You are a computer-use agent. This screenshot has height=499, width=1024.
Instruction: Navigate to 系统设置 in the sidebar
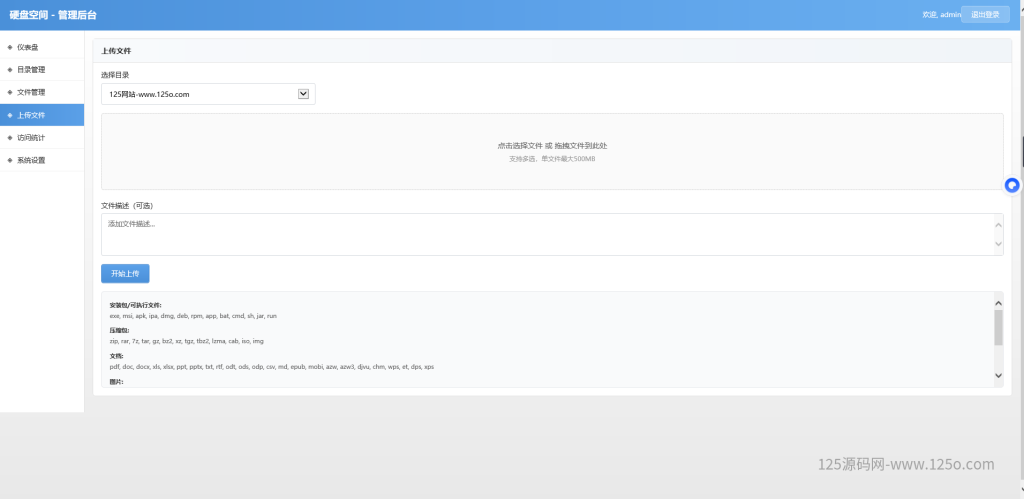(x=31, y=160)
